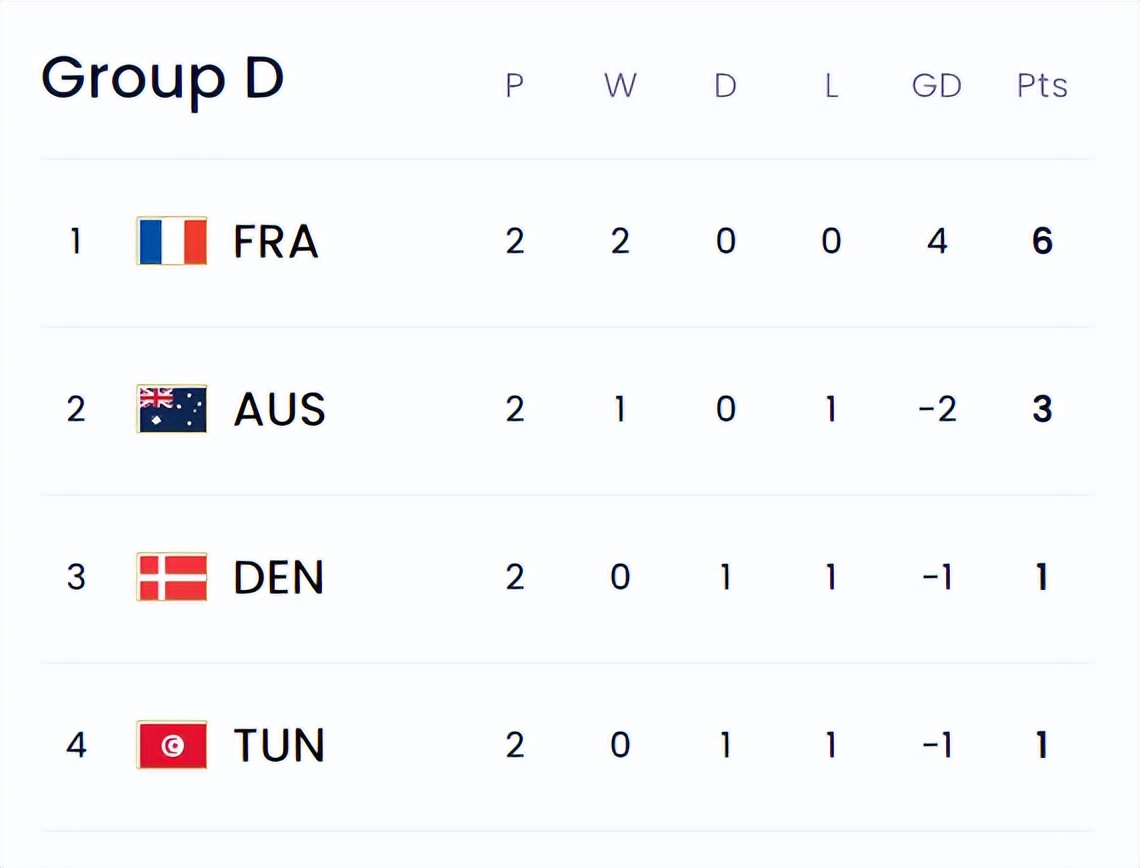Click the Australia flag icon

point(172,409)
